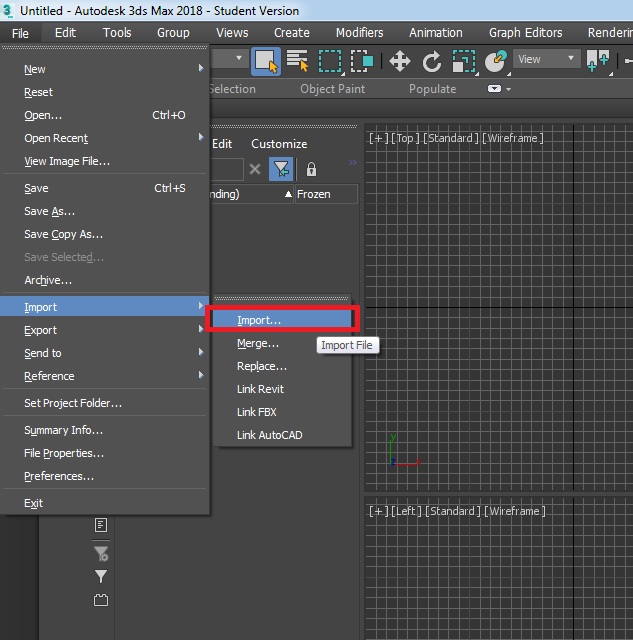Activate Select and Rotate tool
Viewport: 633px width, 640px height.
(x=431, y=62)
